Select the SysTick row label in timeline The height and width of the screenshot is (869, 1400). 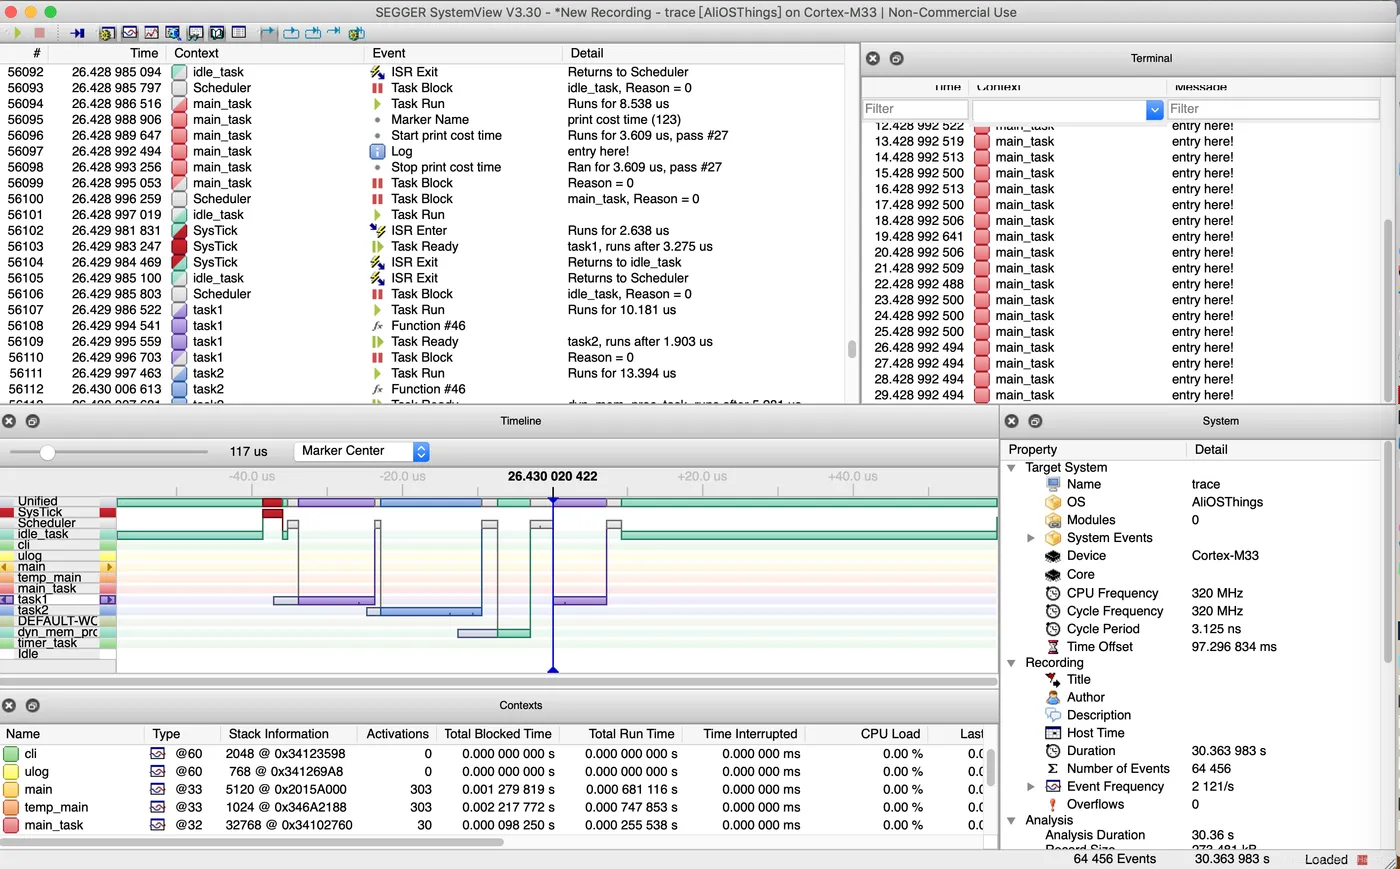(40, 512)
